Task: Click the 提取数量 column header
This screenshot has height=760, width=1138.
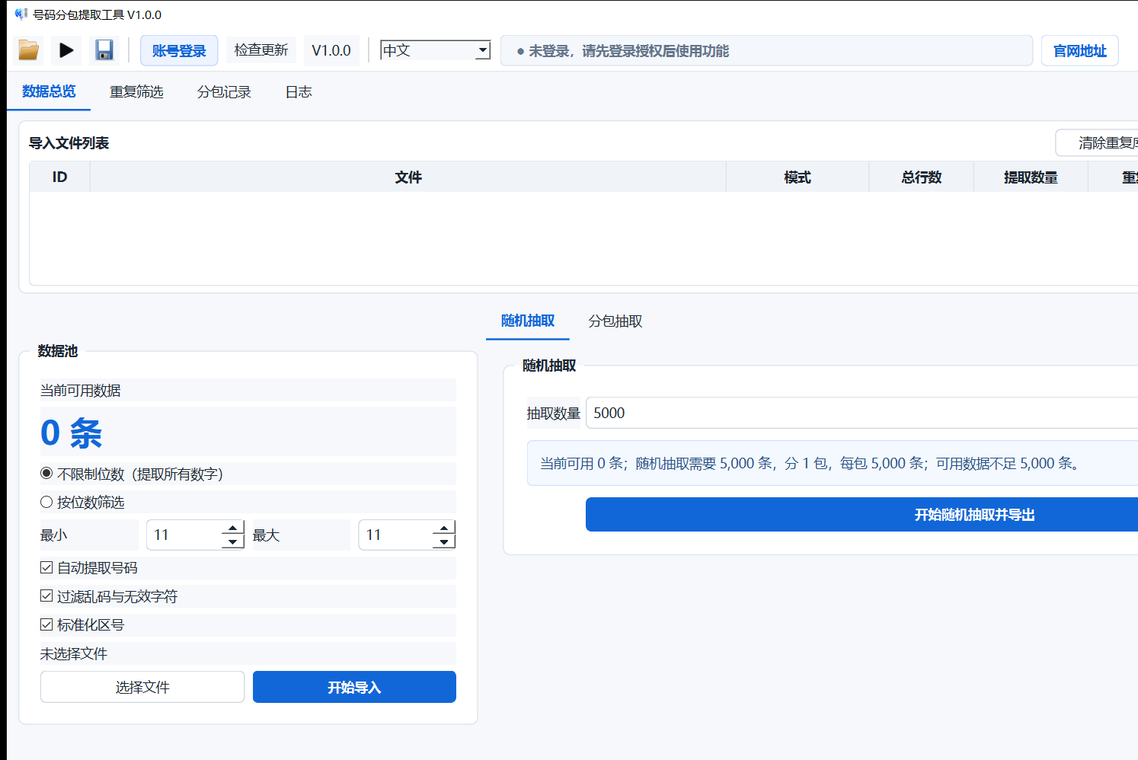Action: (x=1031, y=177)
